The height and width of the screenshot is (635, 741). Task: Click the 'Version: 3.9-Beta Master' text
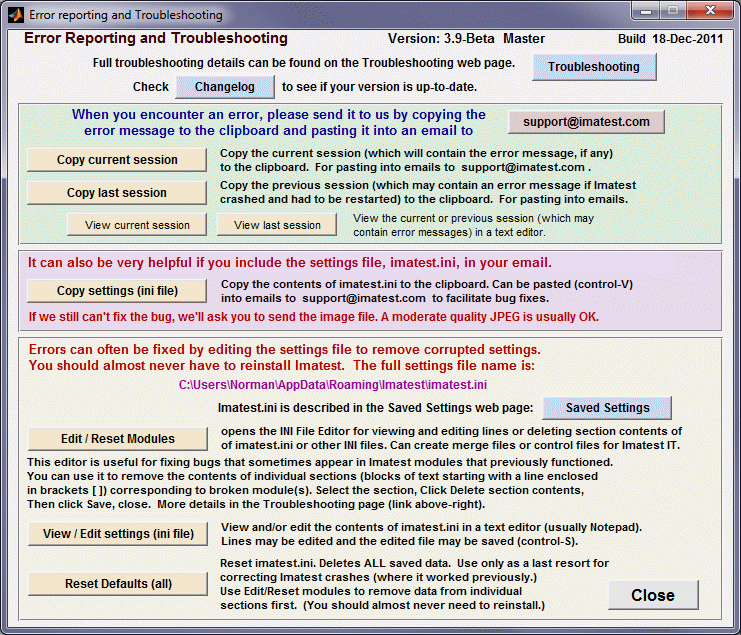466,39
